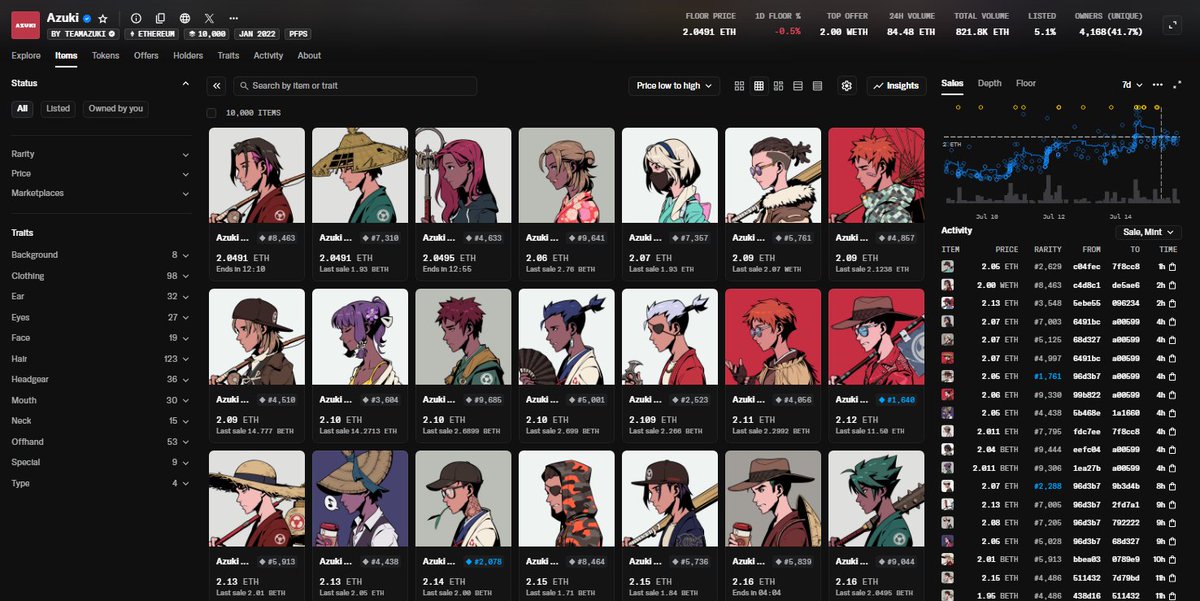1200x601 pixels.
Task: Open the more options ellipsis beside the X icon
Action: pos(234,18)
